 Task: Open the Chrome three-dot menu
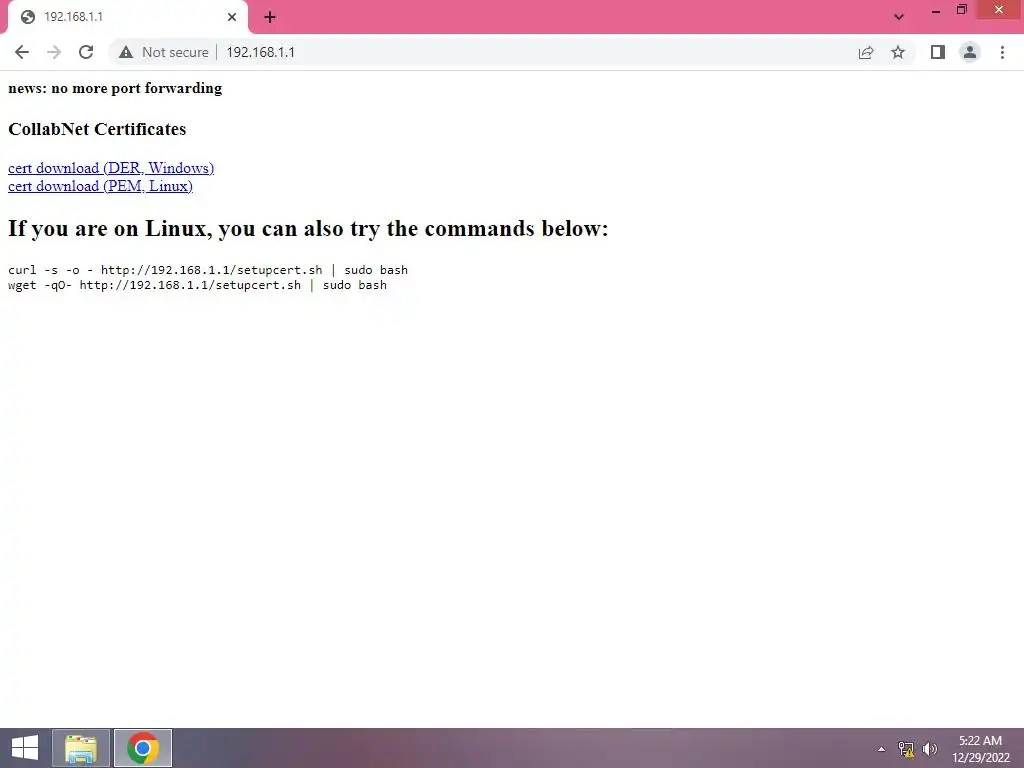pos(1002,52)
